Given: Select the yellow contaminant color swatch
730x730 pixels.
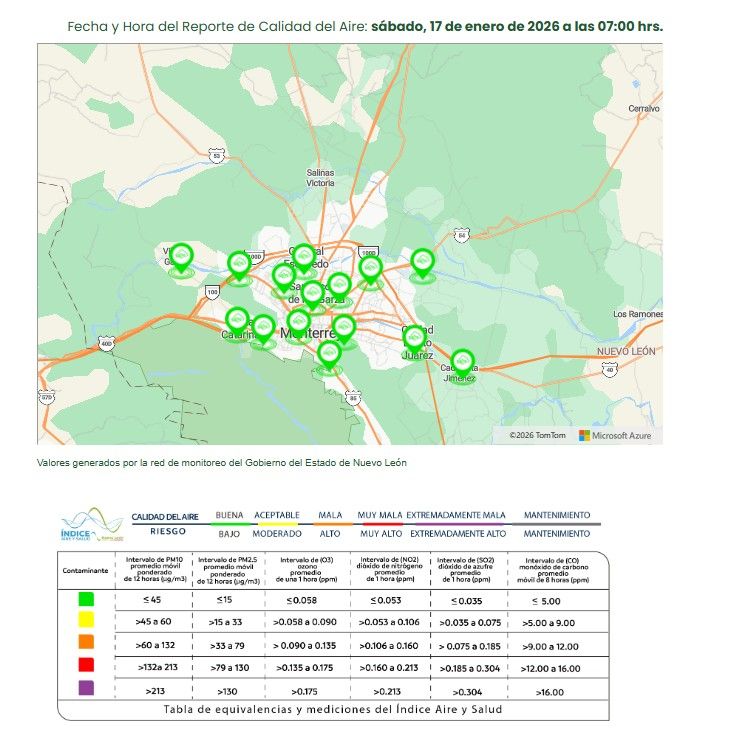Looking at the screenshot, I should [86, 622].
